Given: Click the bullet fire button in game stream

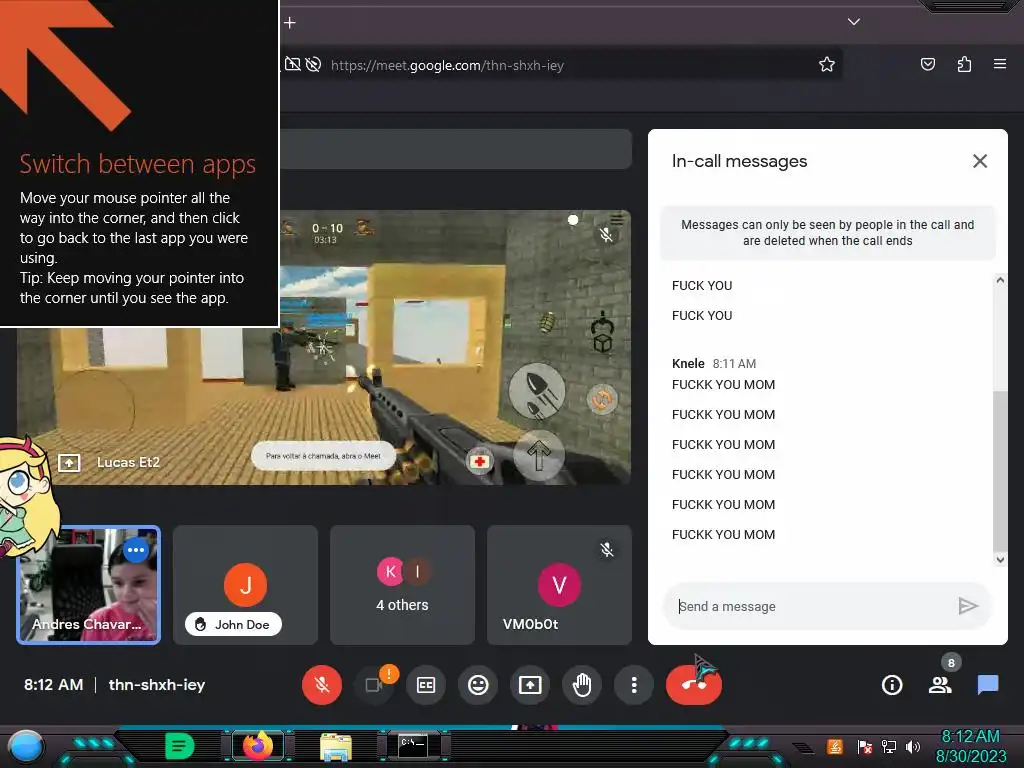Looking at the screenshot, I should point(537,391).
